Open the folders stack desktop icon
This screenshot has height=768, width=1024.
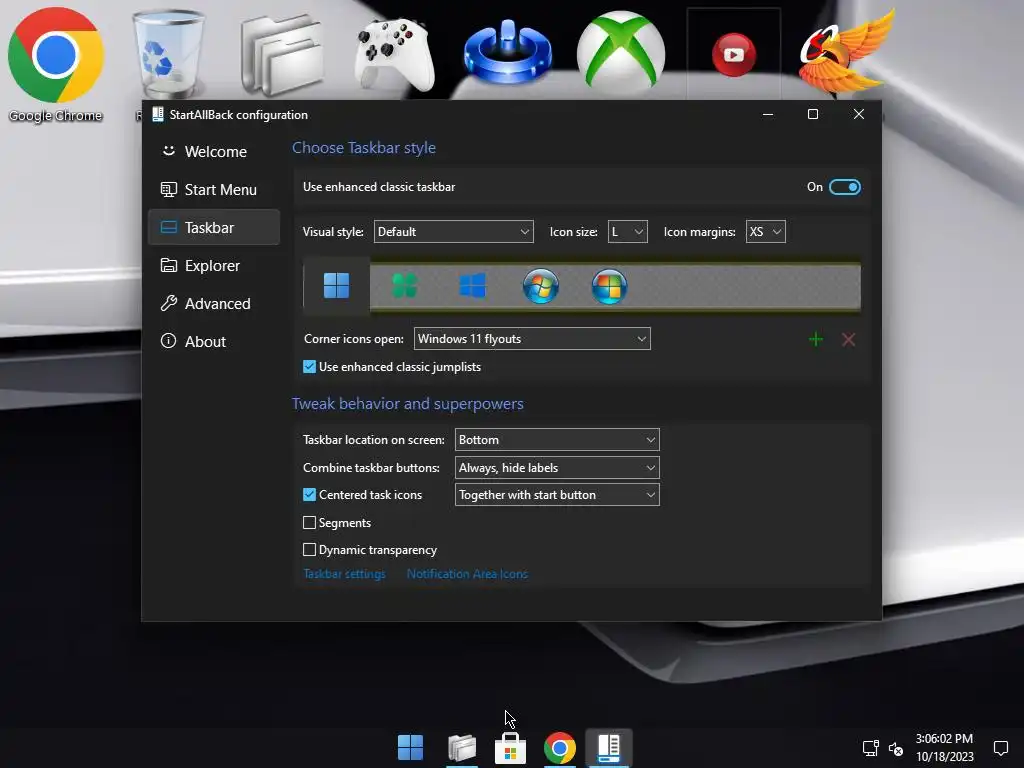click(x=282, y=56)
